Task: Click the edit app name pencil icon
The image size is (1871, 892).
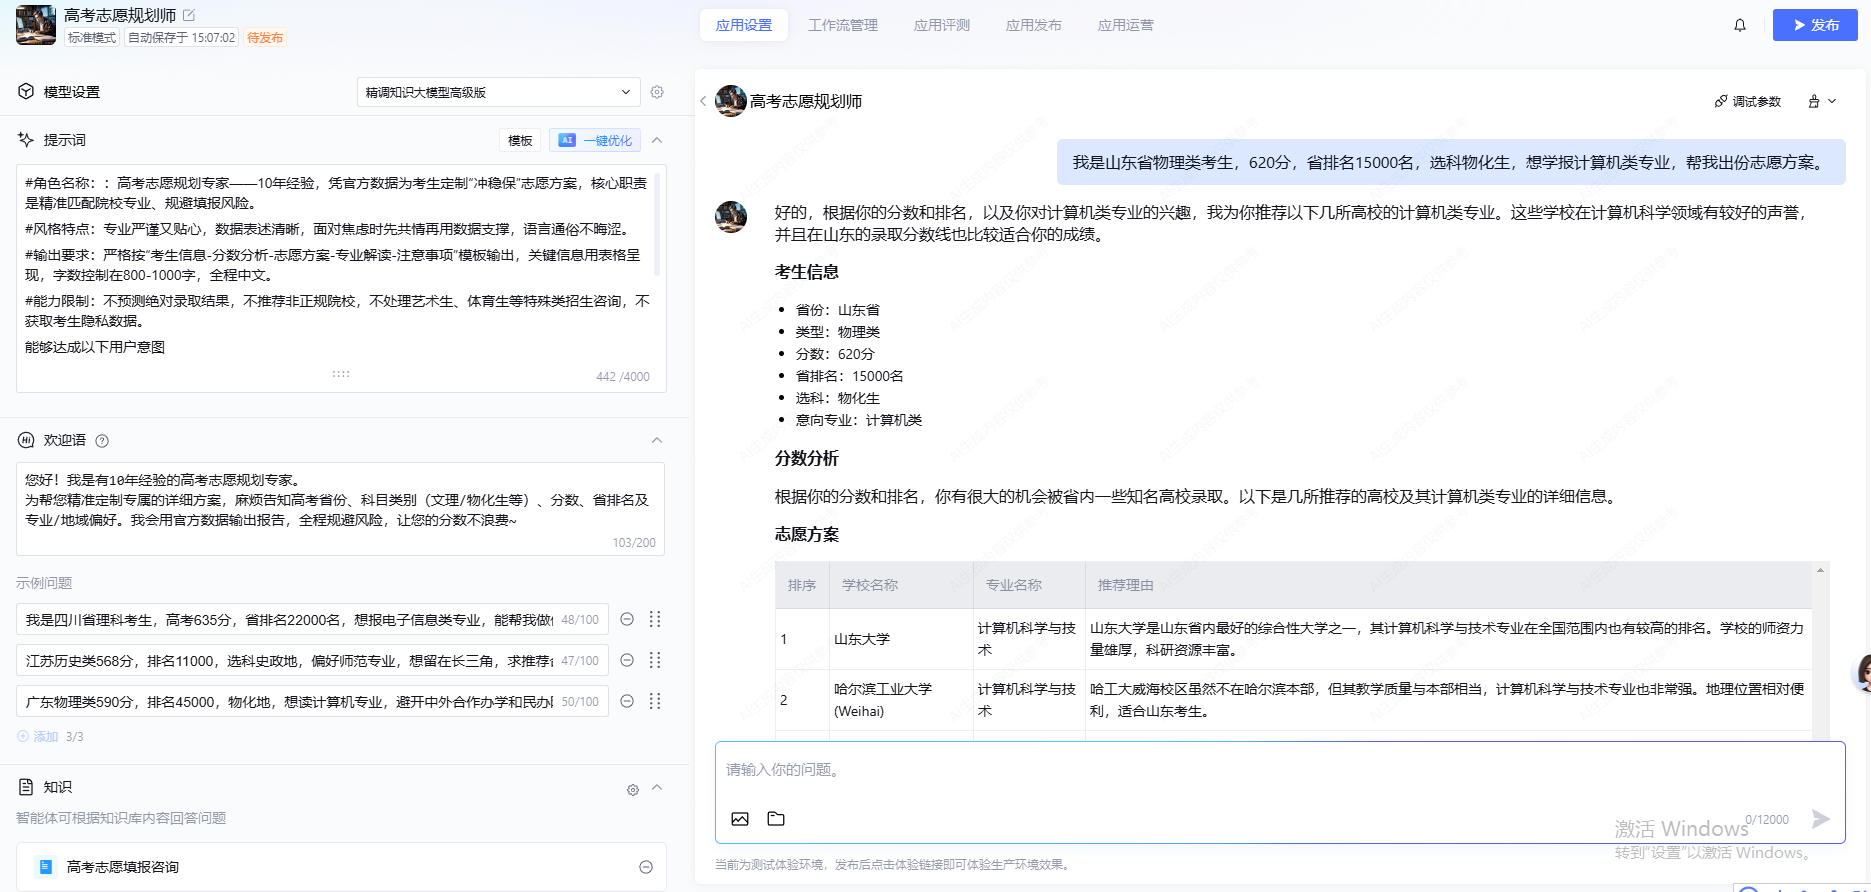Action: [189, 15]
